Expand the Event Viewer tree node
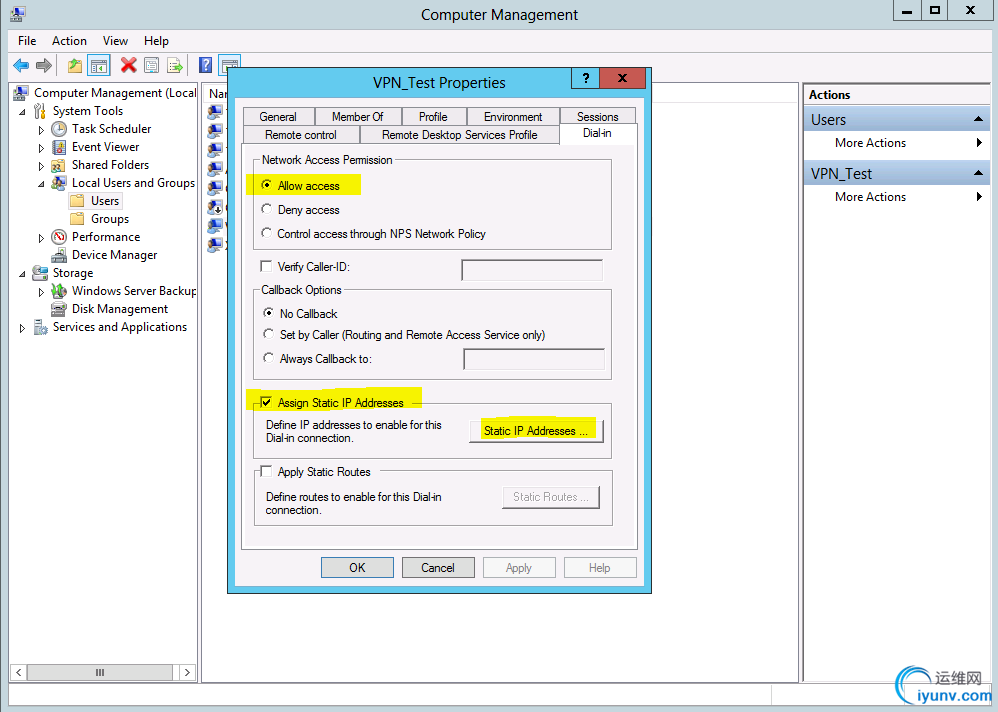Image resolution: width=998 pixels, height=712 pixels. [x=41, y=148]
